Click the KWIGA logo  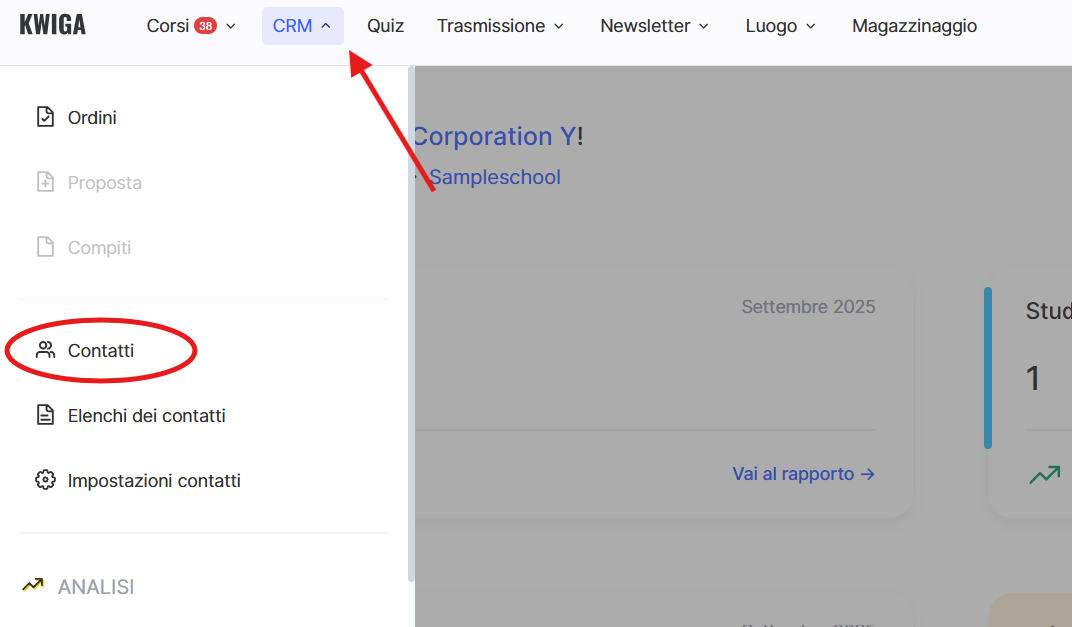coord(53,25)
